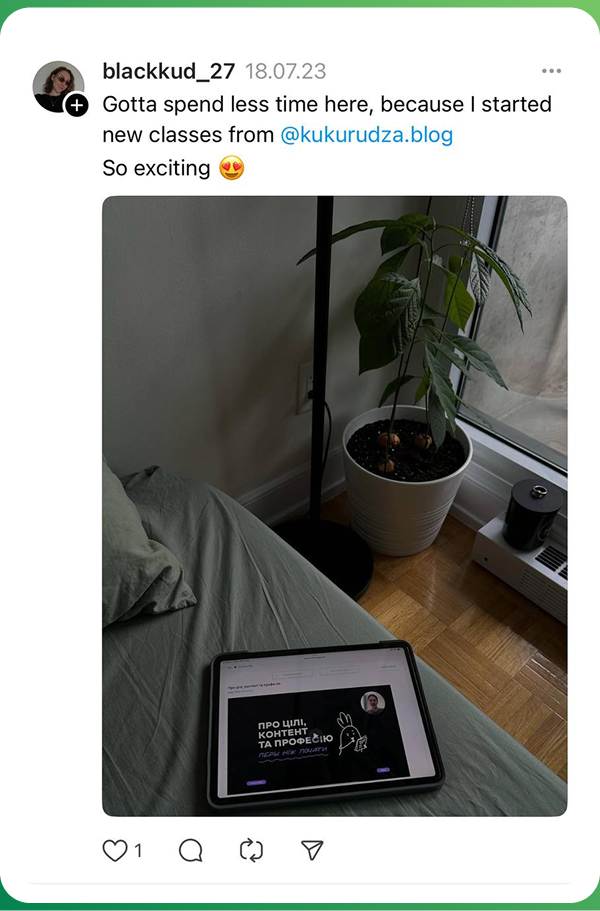This screenshot has width=600, height=911.
Task: Open the blackkud_27 username profile link
Action: pos(168,71)
